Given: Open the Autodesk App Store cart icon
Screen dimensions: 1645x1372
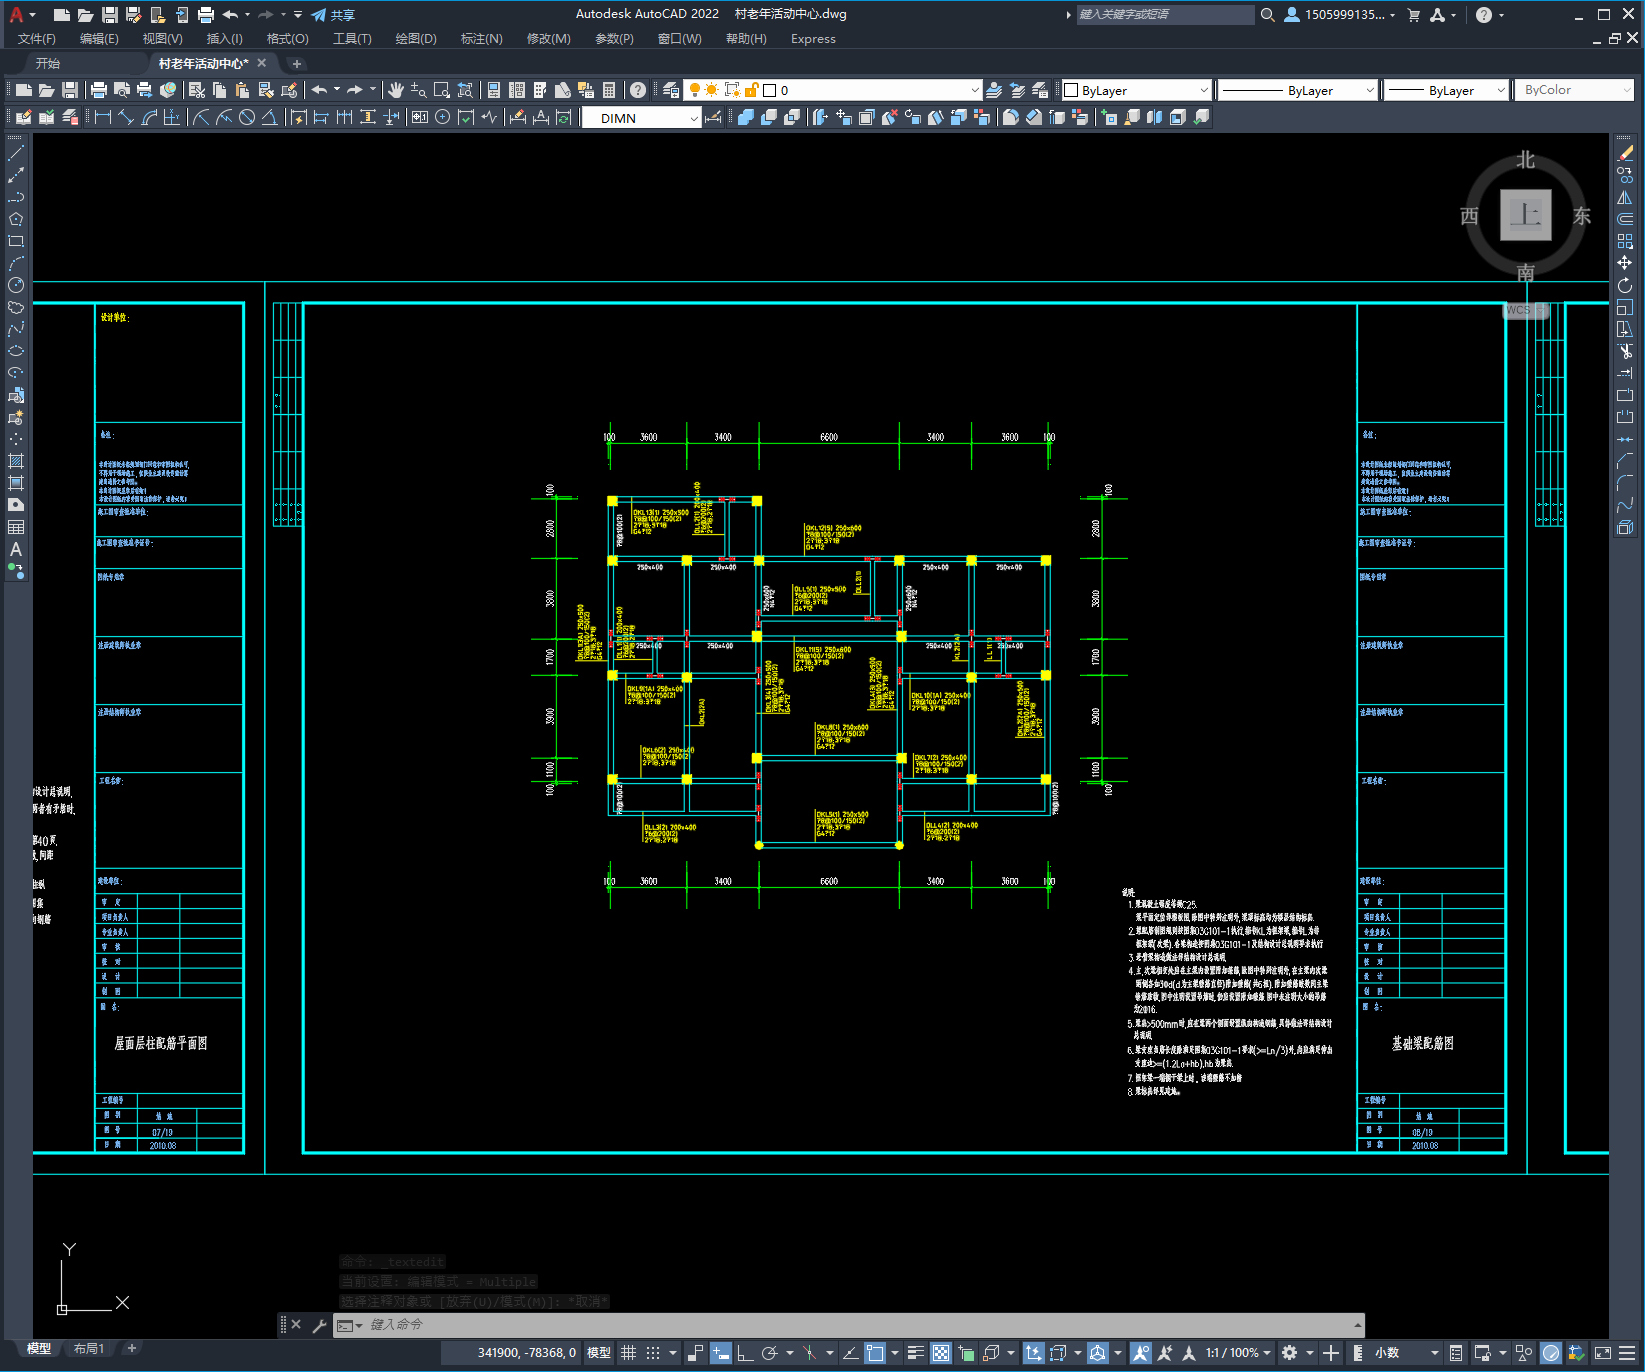Looking at the screenshot, I should coord(1413,15).
